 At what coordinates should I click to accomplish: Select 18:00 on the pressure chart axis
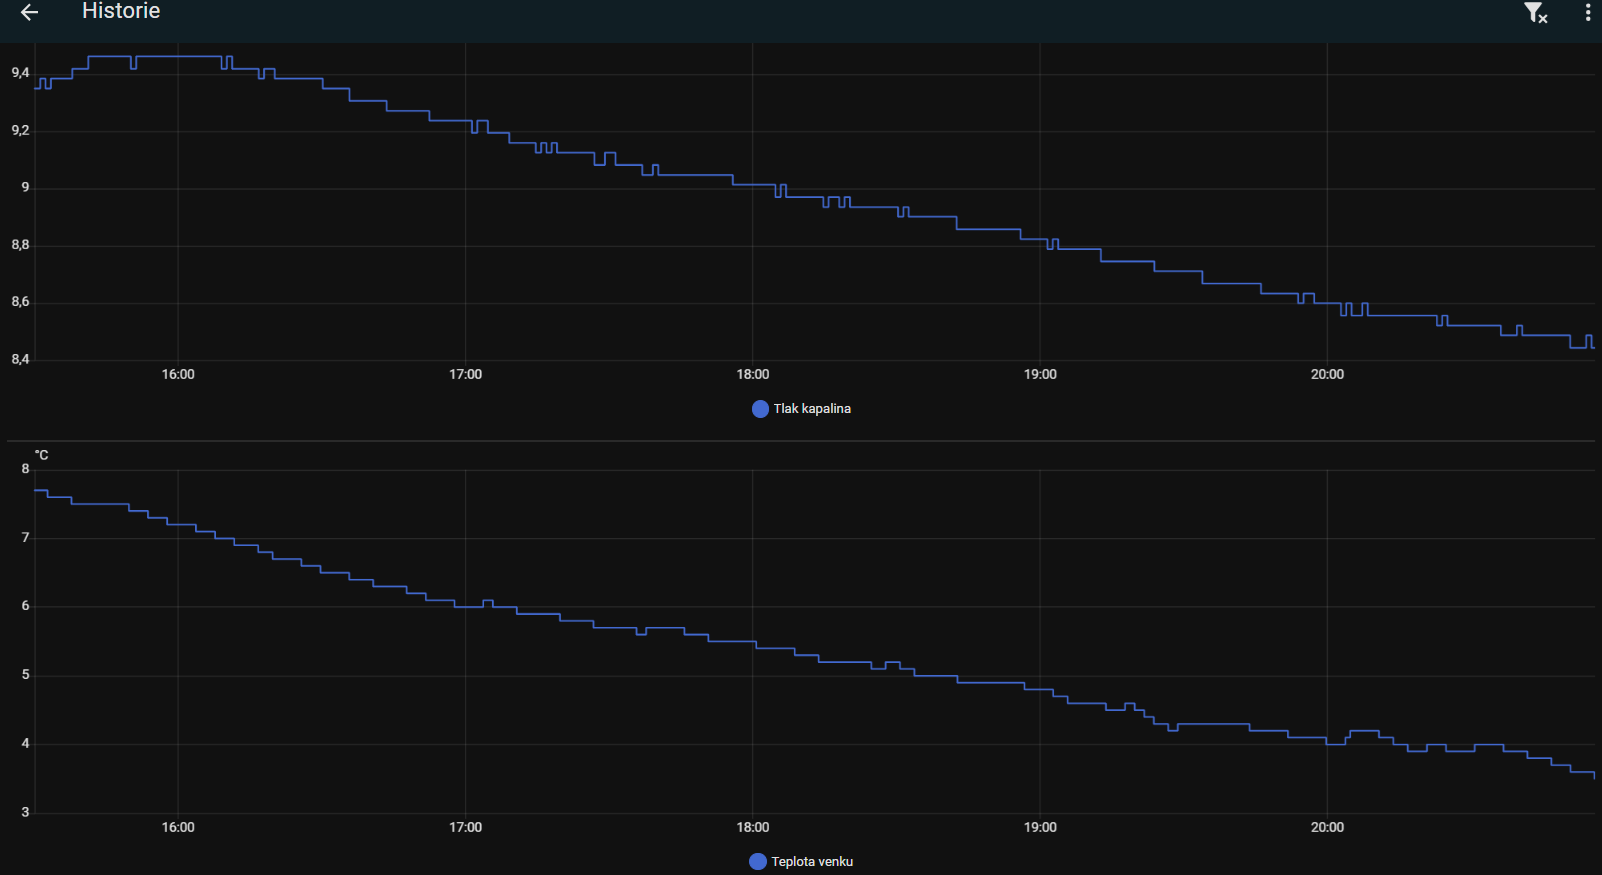(x=753, y=374)
